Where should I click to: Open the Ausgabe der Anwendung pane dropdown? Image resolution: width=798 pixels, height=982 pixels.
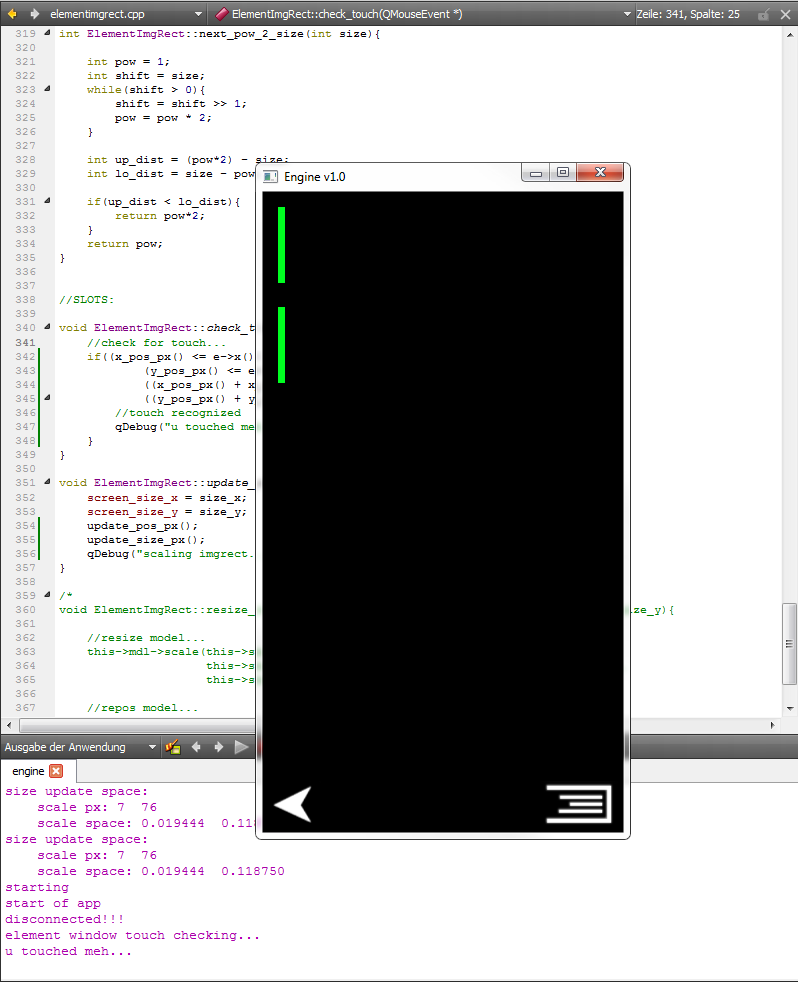pos(152,747)
